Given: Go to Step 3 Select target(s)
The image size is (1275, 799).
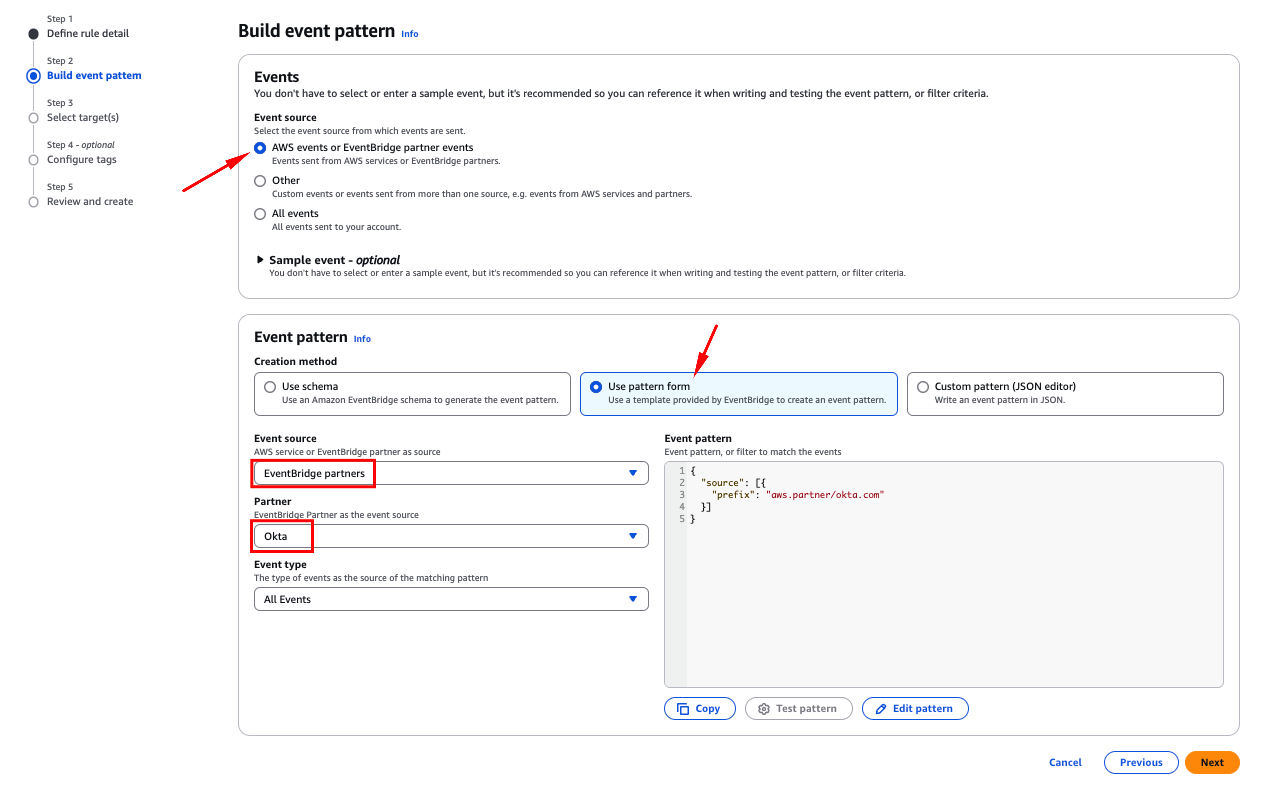Looking at the screenshot, I should [x=83, y=118].
